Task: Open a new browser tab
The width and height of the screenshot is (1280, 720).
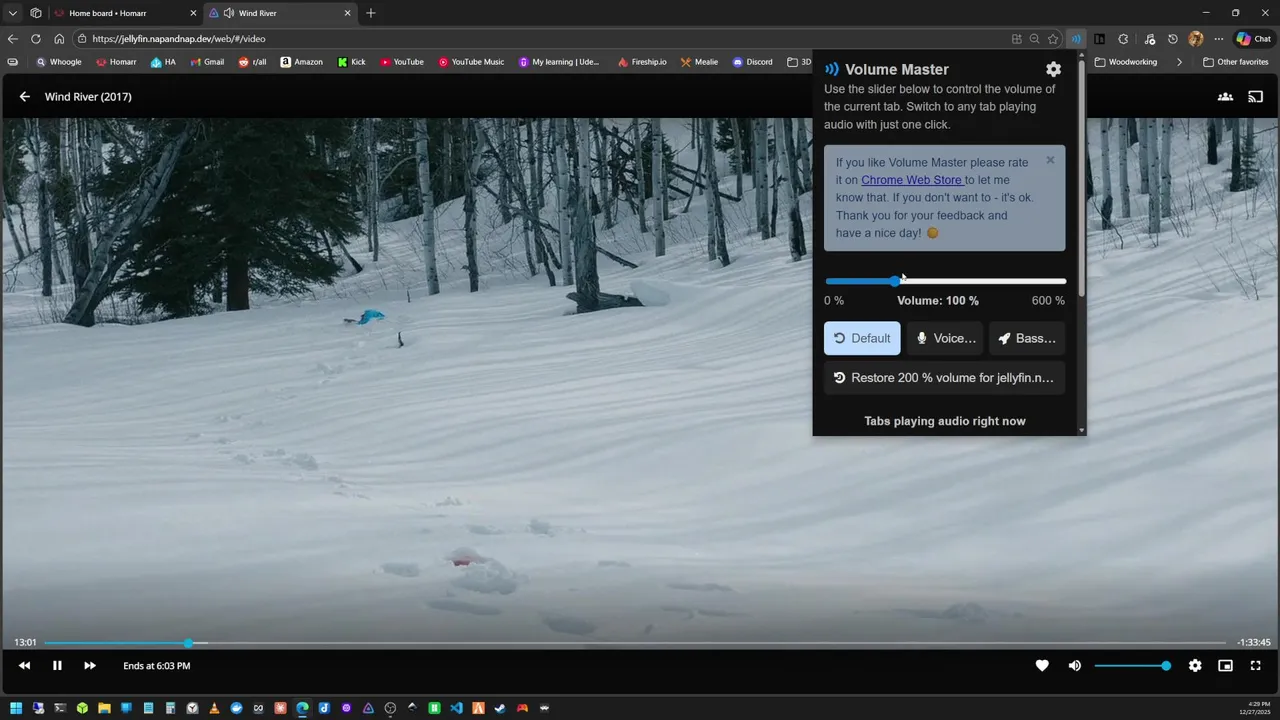Action: pyautogui.click(x=371, y=13)
